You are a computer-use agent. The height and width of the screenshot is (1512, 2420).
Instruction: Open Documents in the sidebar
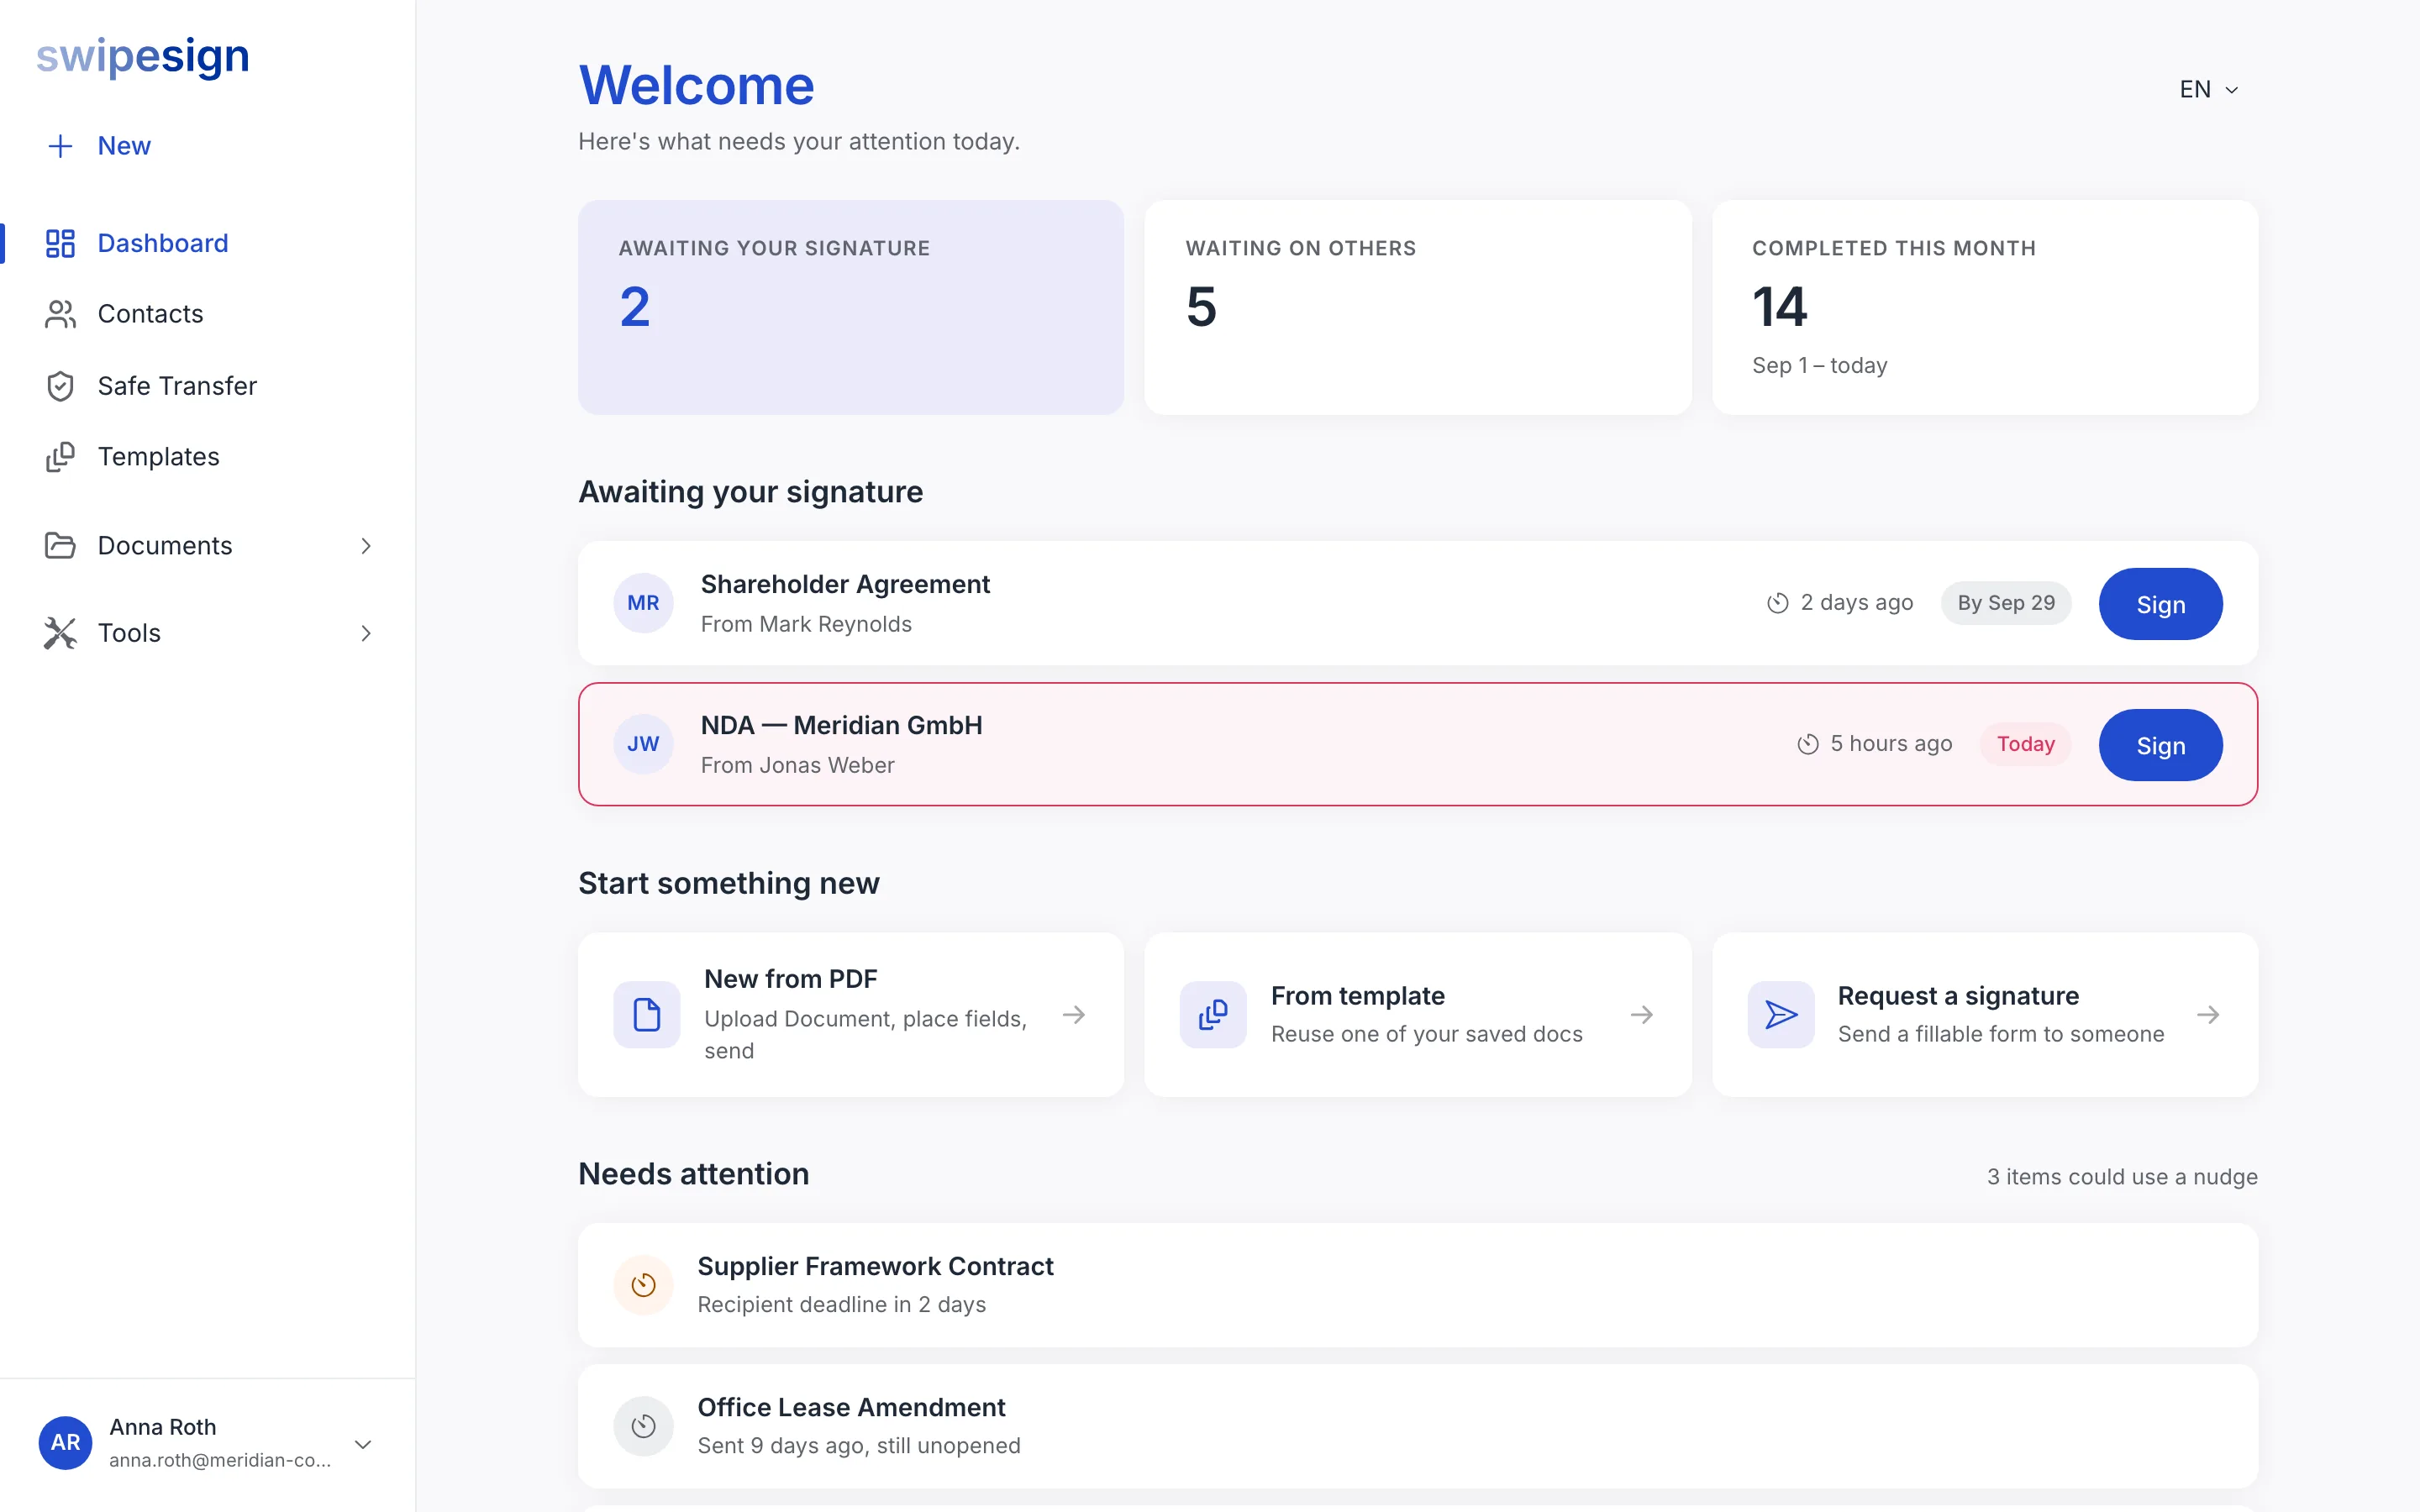pos(208,545)
